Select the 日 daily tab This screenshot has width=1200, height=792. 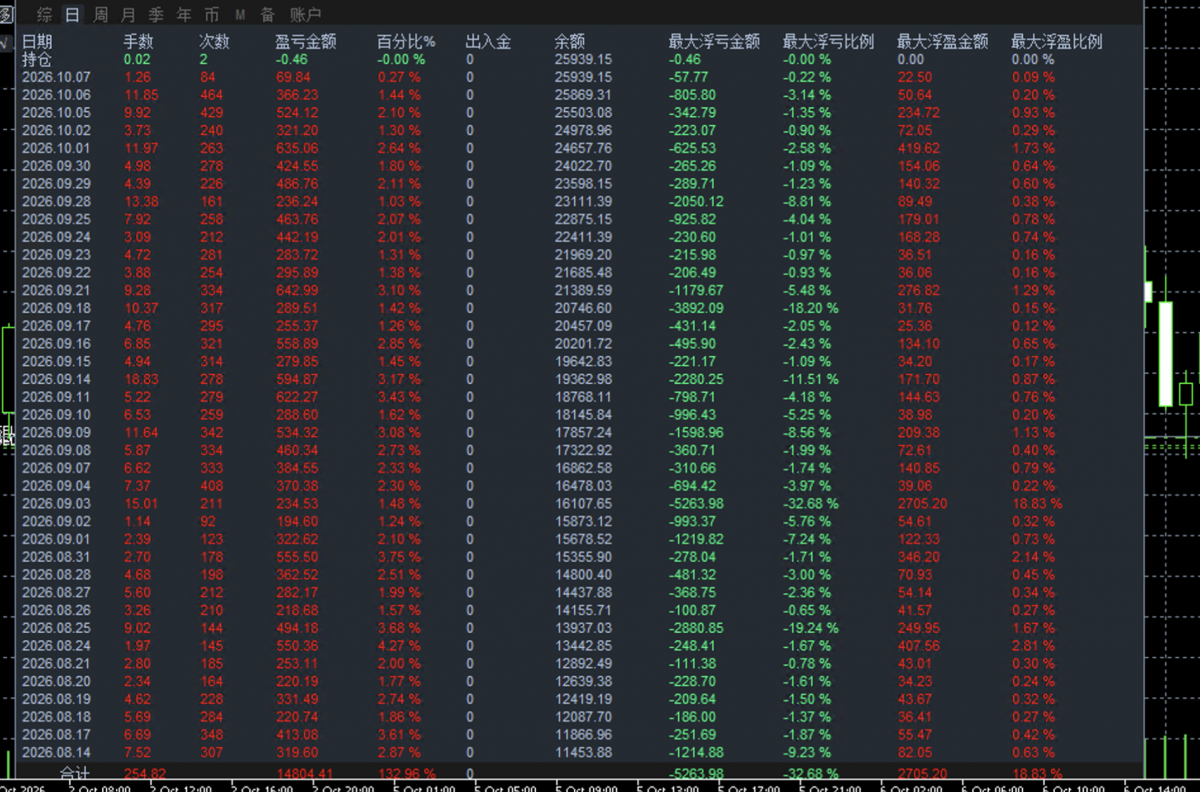pos(72,15)
